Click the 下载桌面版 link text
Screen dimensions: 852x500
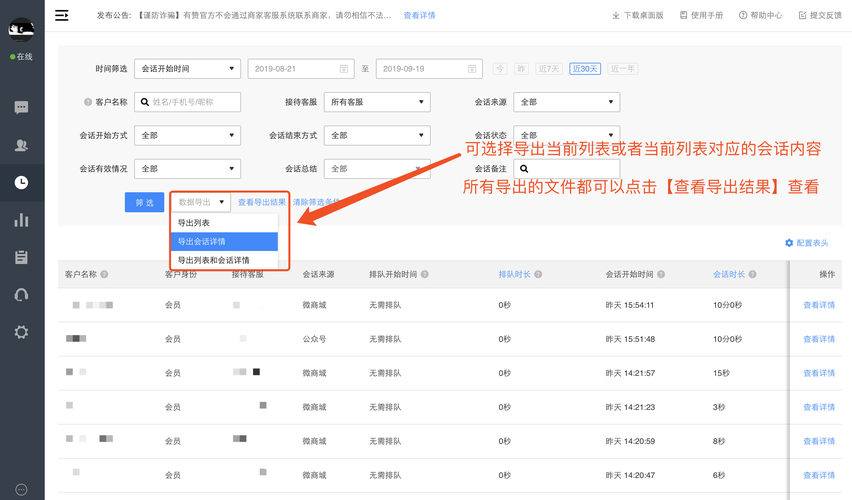[x=643, y=15]
